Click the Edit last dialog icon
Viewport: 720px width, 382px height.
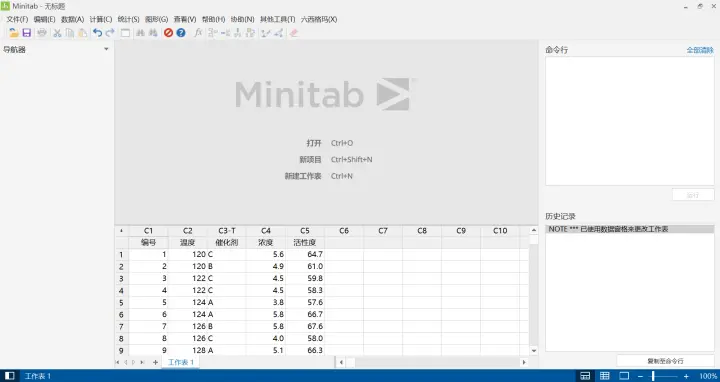(125, 33)
